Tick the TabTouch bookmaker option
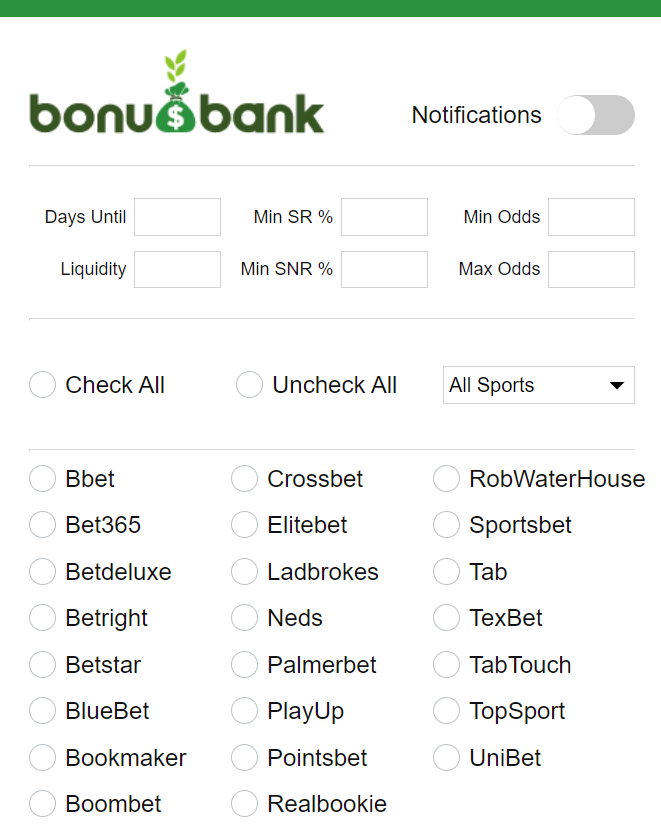Image resolution: width=661 pixels, height=840 pixels. (x=446, y=665)
